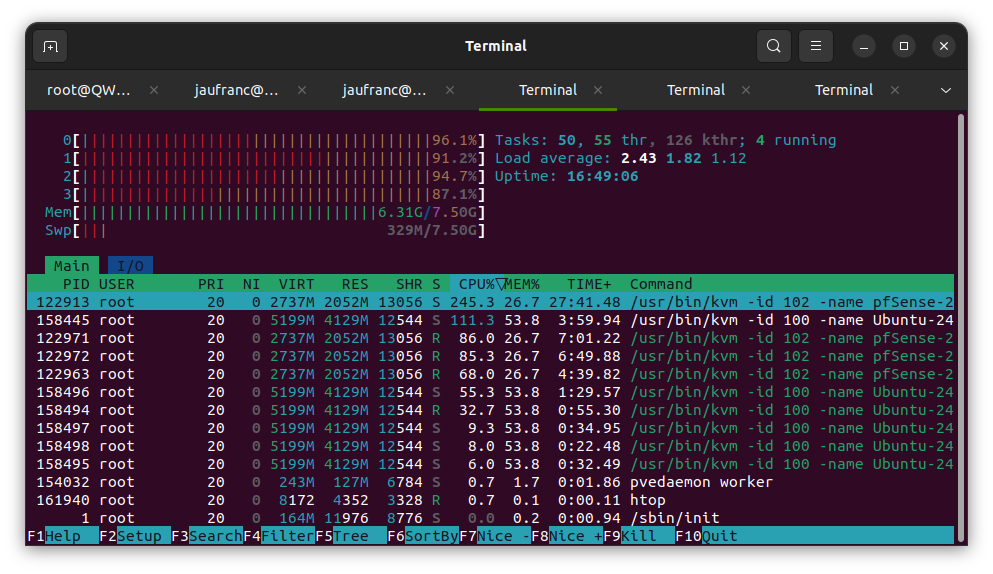This screenshot has width=993, height=574.
Task: Open the F6 SortBy menu
Action: pos(423,536)
